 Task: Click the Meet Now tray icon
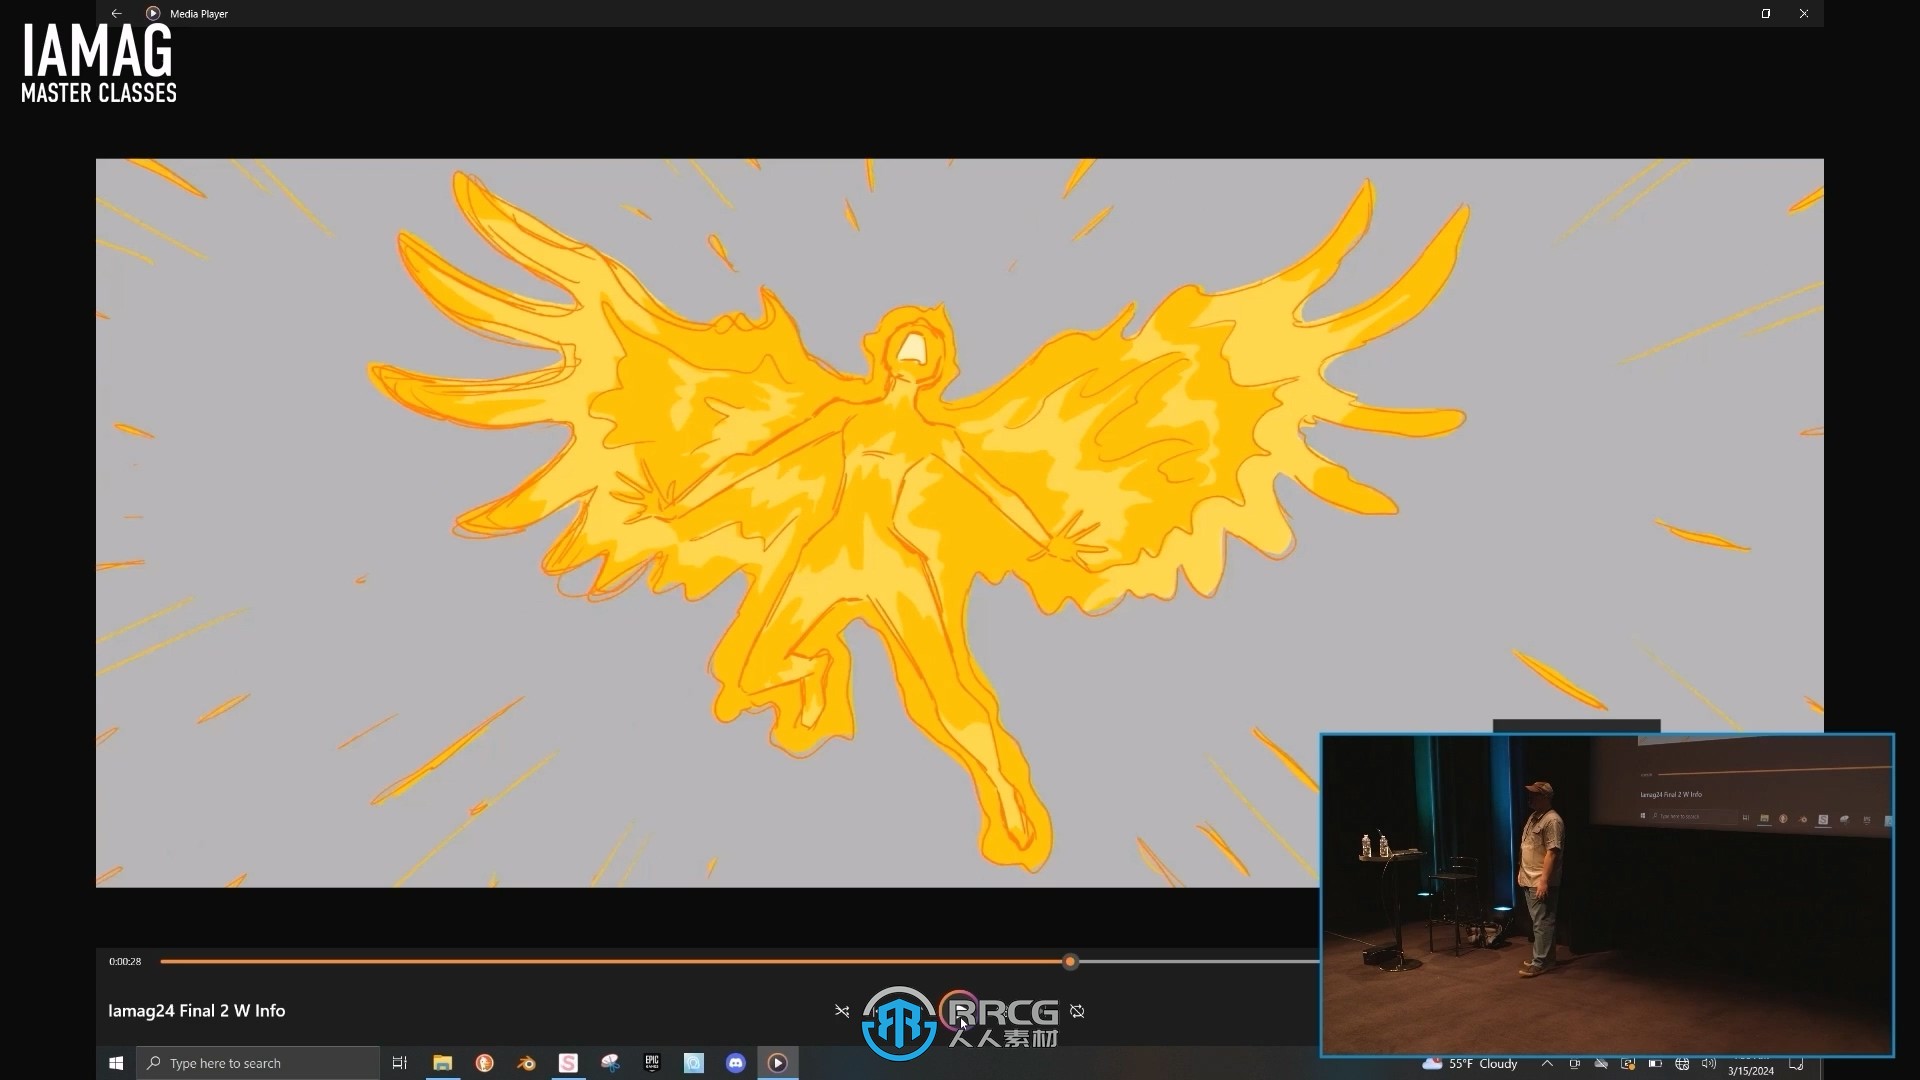[1574, 1063]
